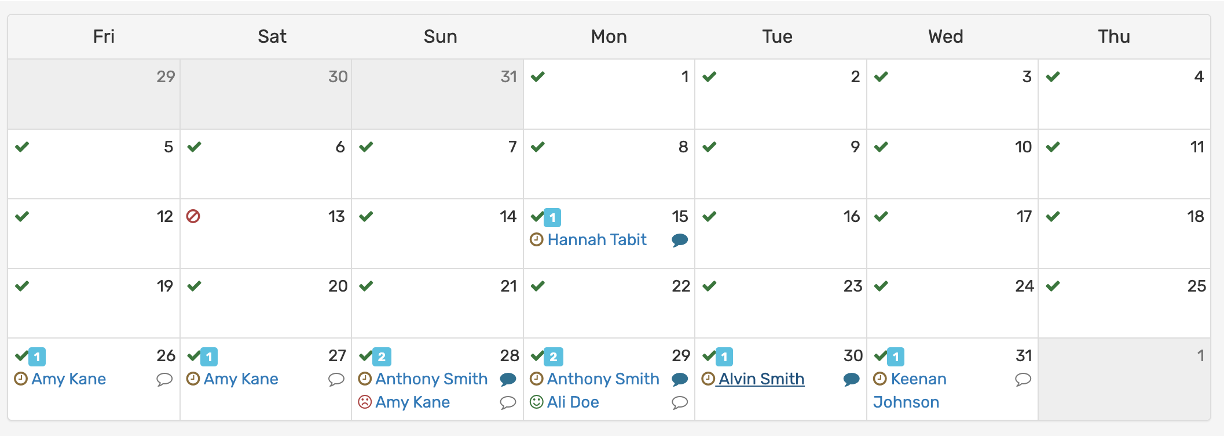Open Anthony Smith's entry on day 29
1224x436 pixels.
click(603, 379)
